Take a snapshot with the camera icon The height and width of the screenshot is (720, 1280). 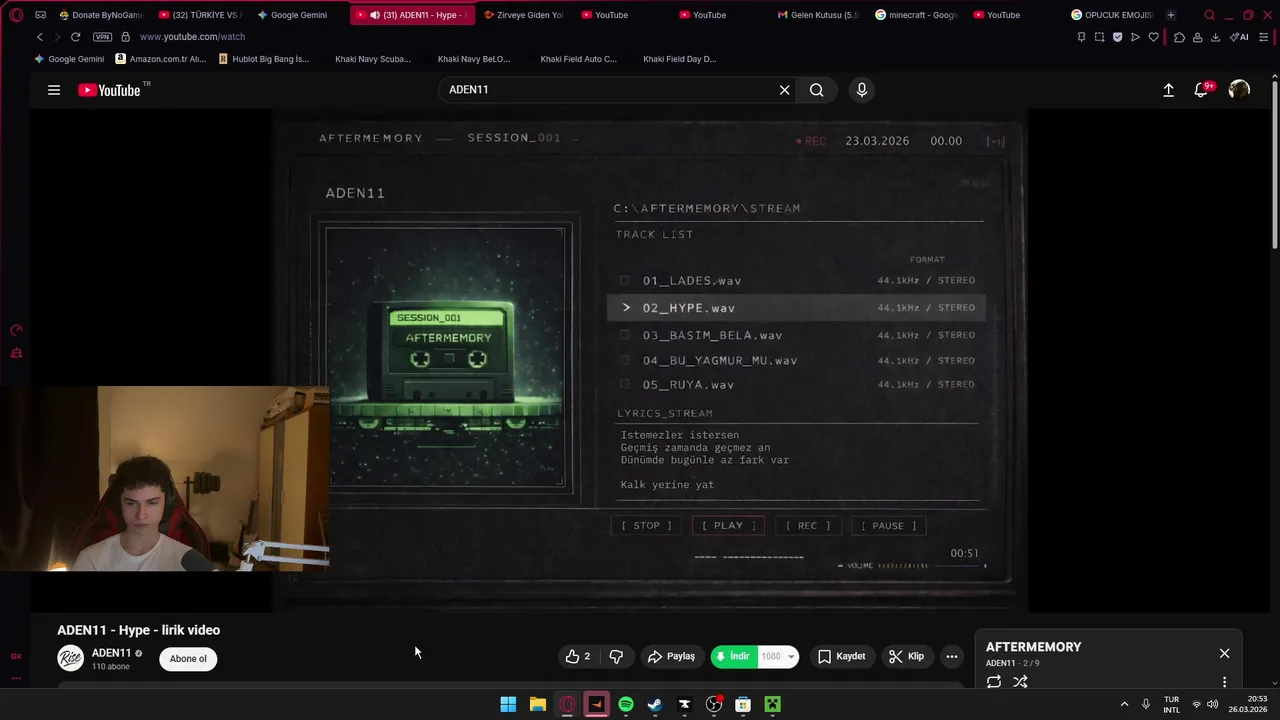coord(1099,37)
